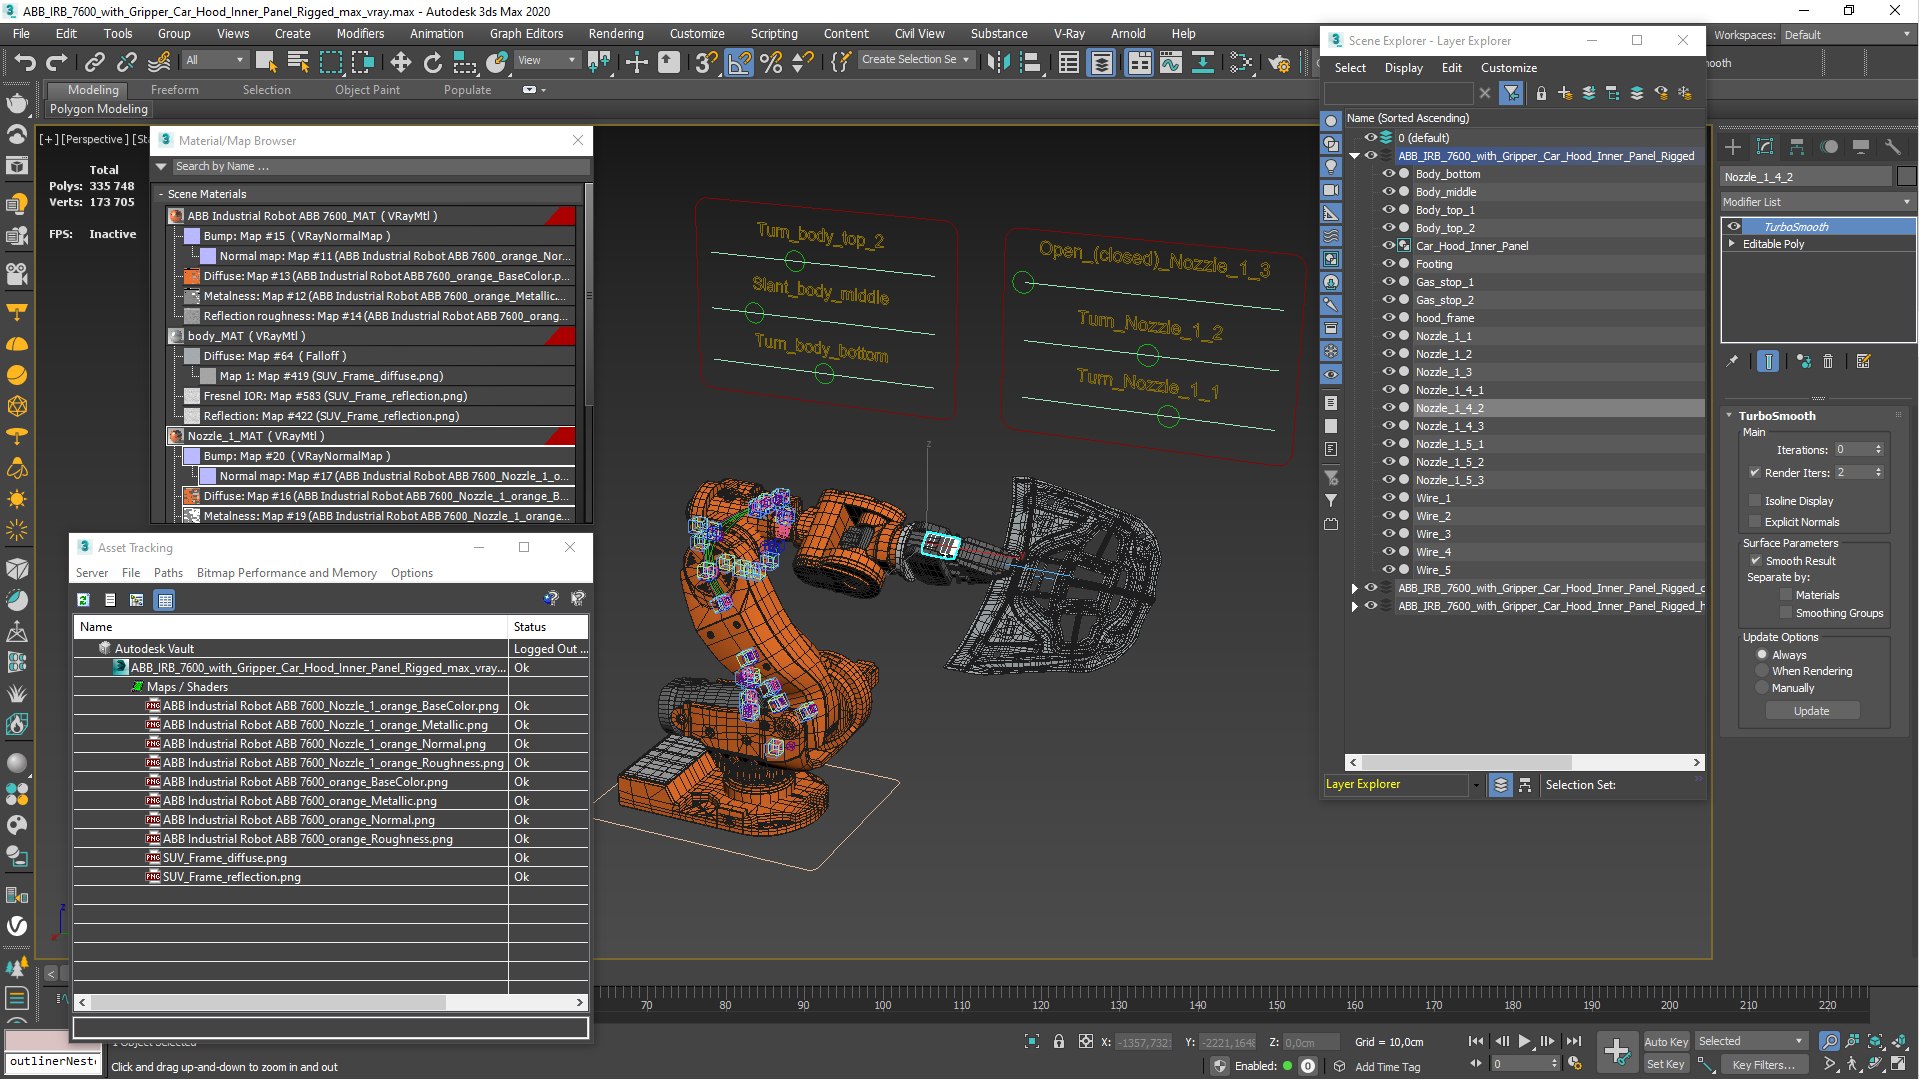Toggle the Angle Snap icon

[x=739, y=63]
